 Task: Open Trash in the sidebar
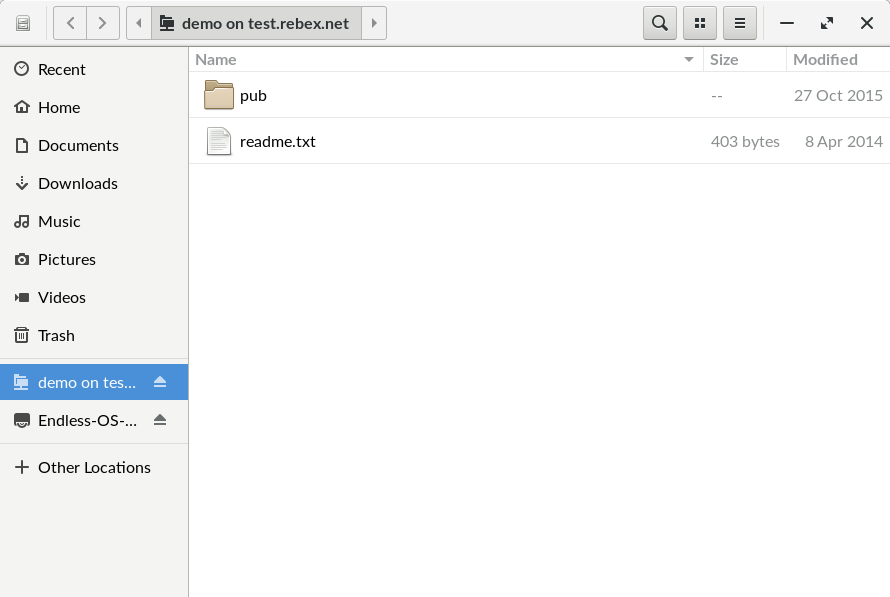coord(94,335)
